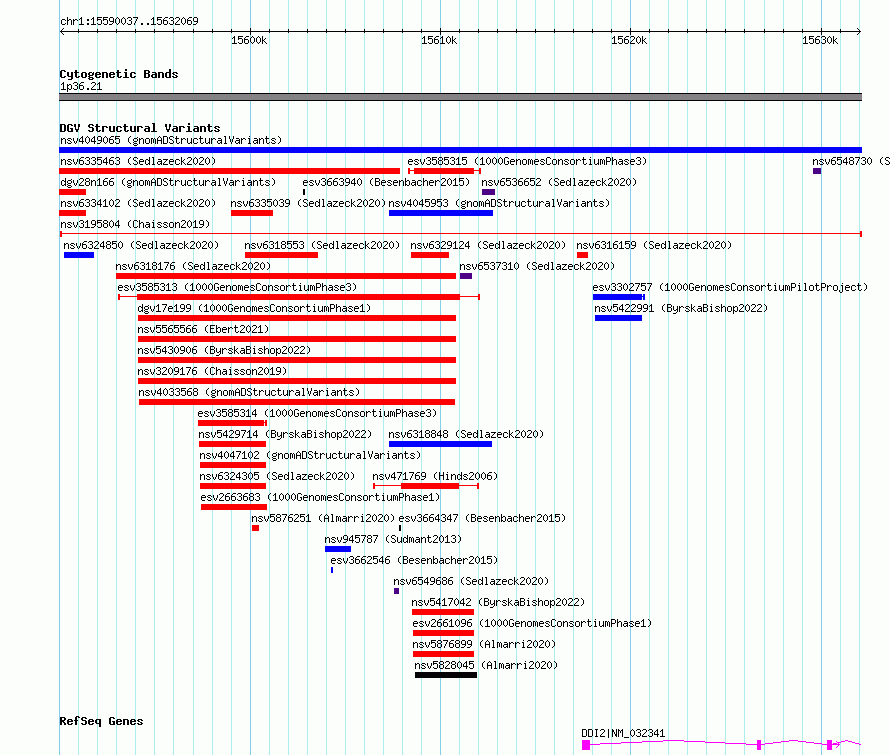Click the nsv4049065 gnomAD structural variant label
Image resolution: width=890 pixels, height=755 pixels.
click(x=171, y=140)
